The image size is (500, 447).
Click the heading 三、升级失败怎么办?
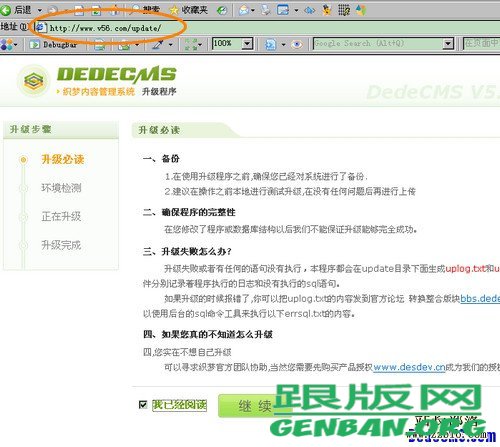click(x=187, y=251)
